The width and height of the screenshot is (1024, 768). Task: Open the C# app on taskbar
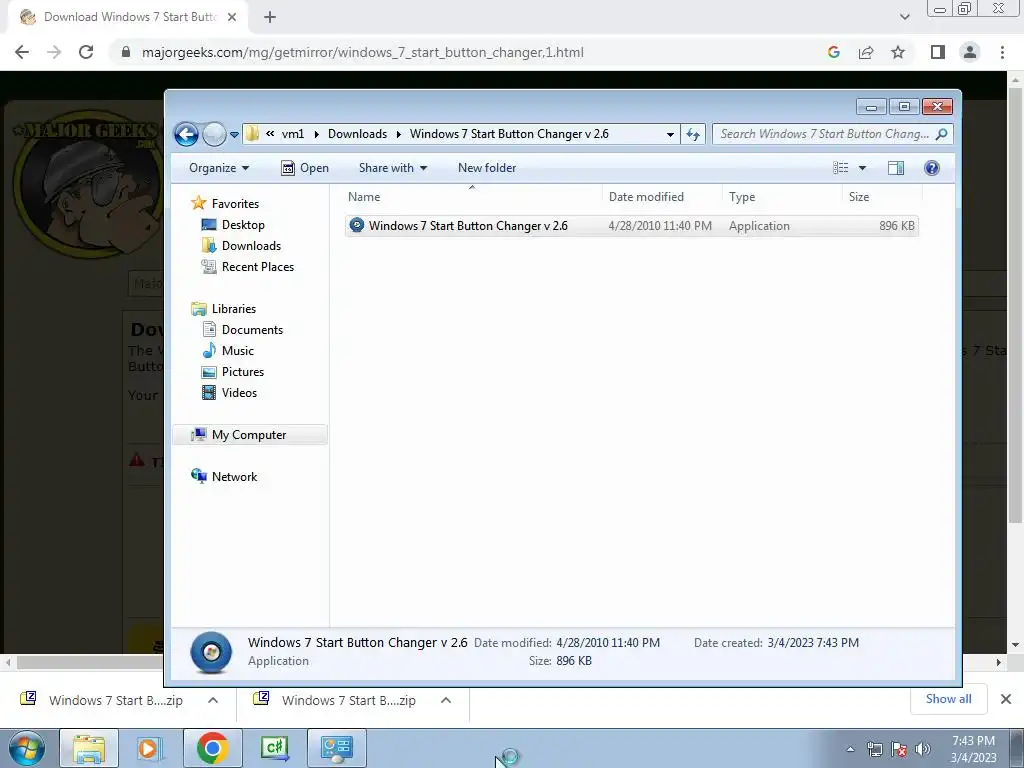(274, 748)
